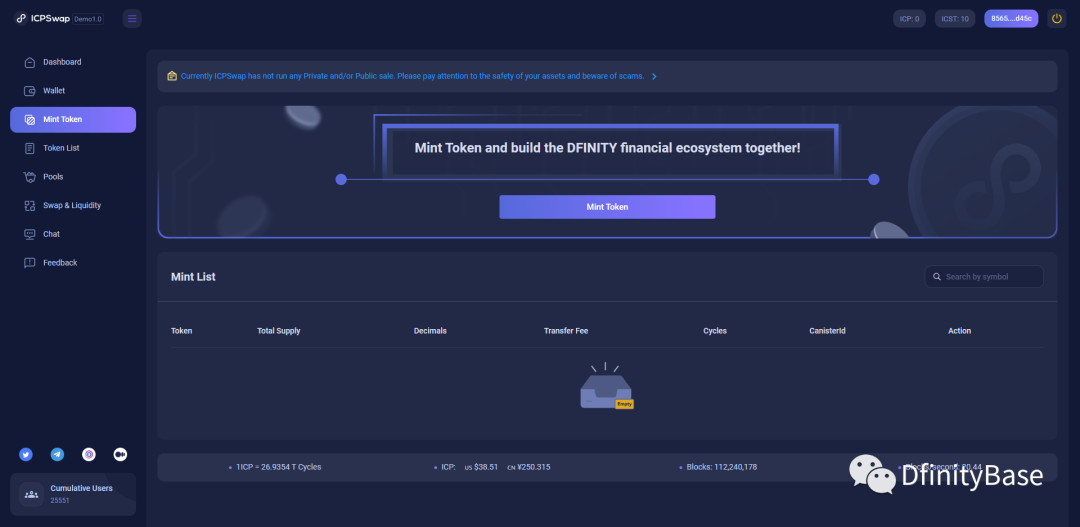The height and width of the screenshot is (527, 1080).
Task: Open the Twitter social link
Action: (x=26, y=455)
